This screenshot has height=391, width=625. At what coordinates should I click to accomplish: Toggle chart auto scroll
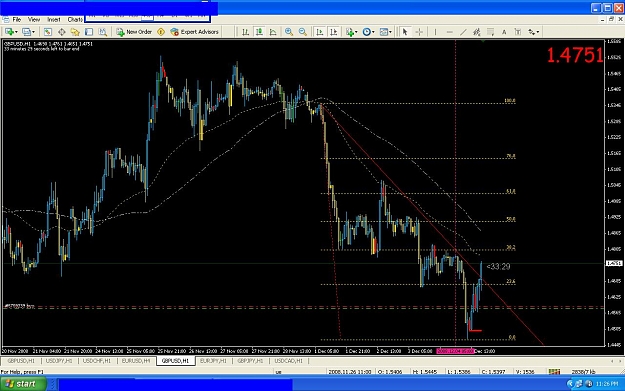(320, 32)
